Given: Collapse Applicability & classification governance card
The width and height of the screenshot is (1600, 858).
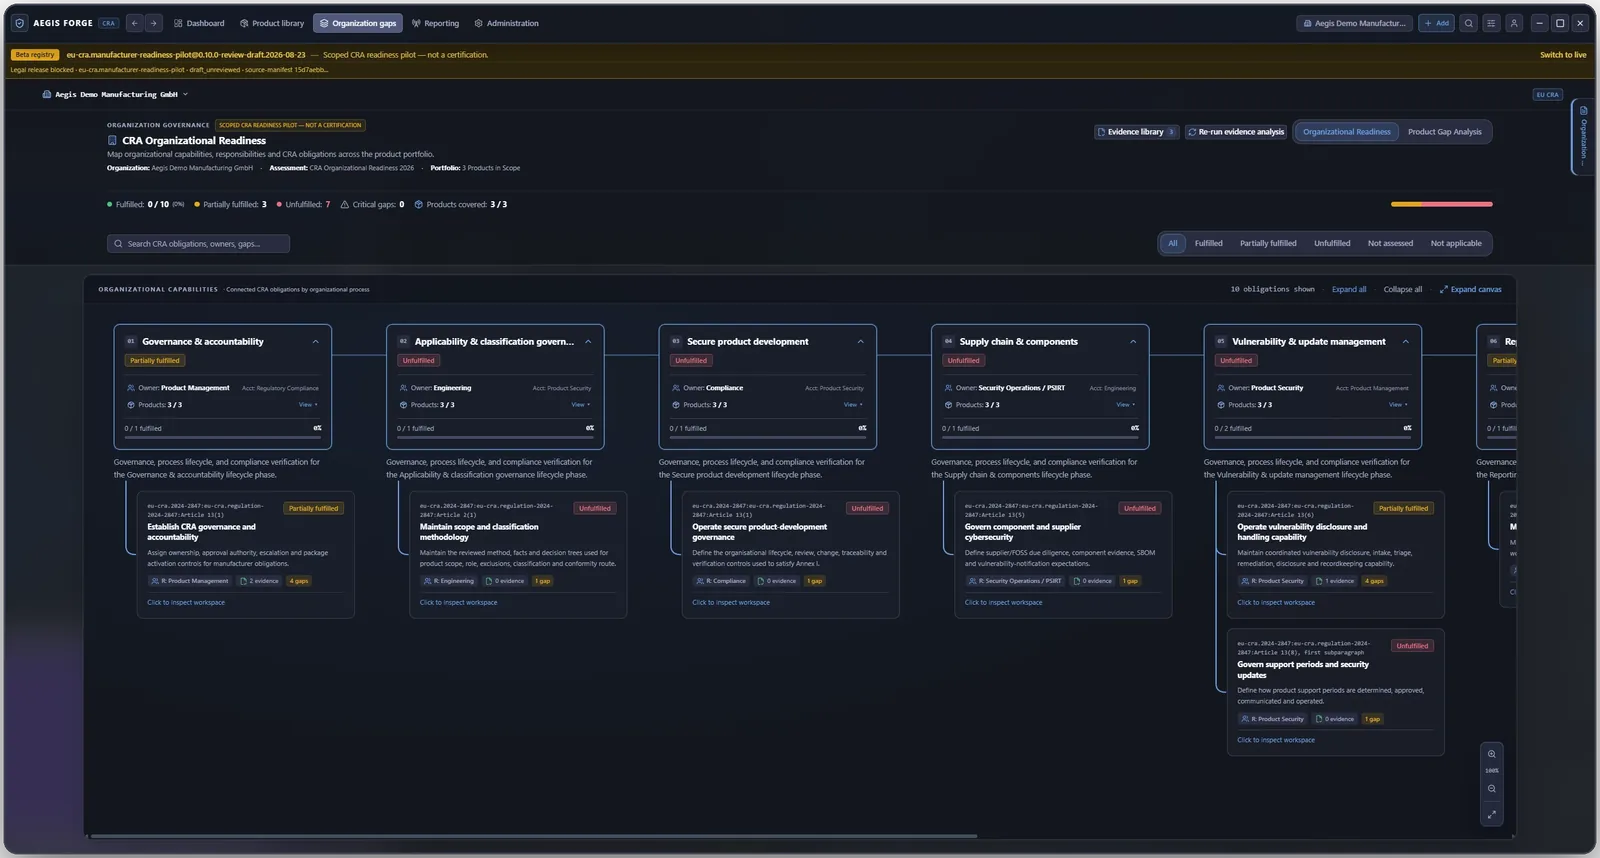Looking at the screenshot, I should 588,342.
